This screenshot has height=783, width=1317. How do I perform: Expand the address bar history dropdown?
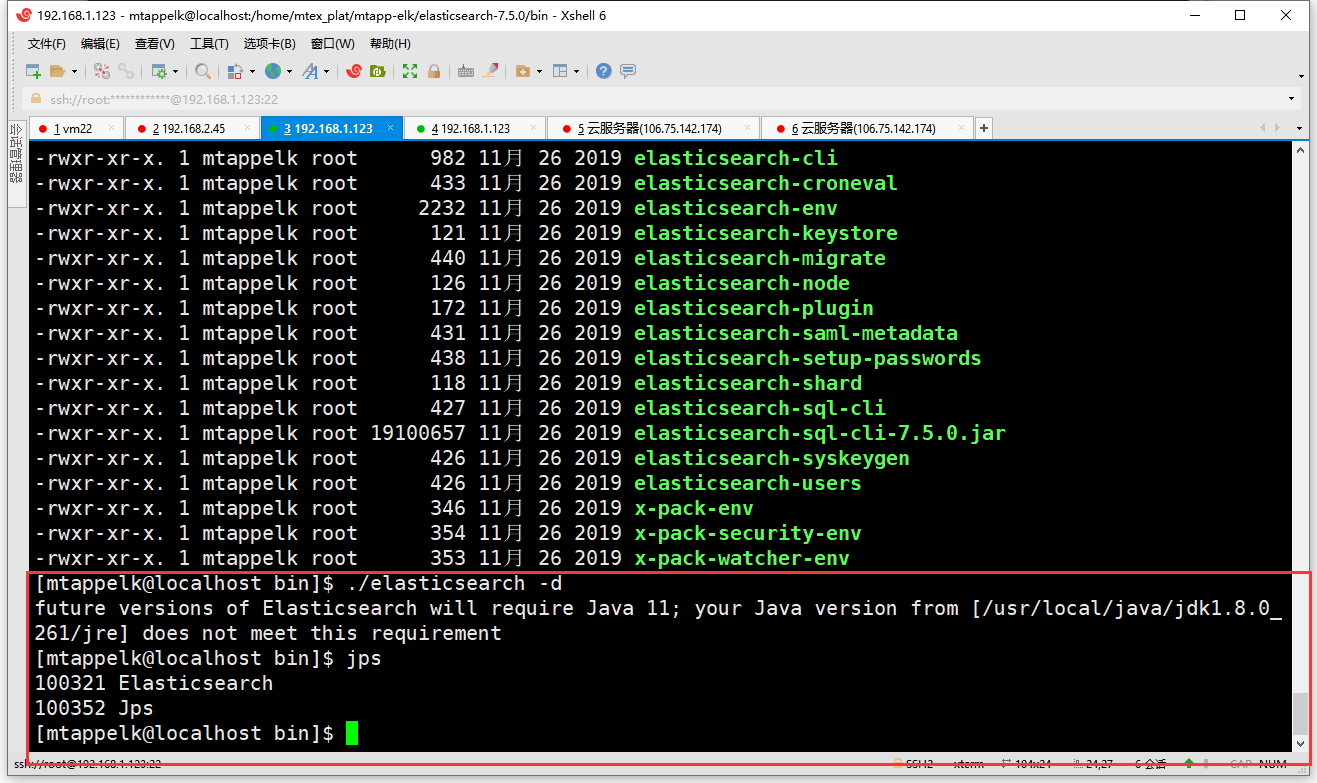click(x=1291, y=99)
